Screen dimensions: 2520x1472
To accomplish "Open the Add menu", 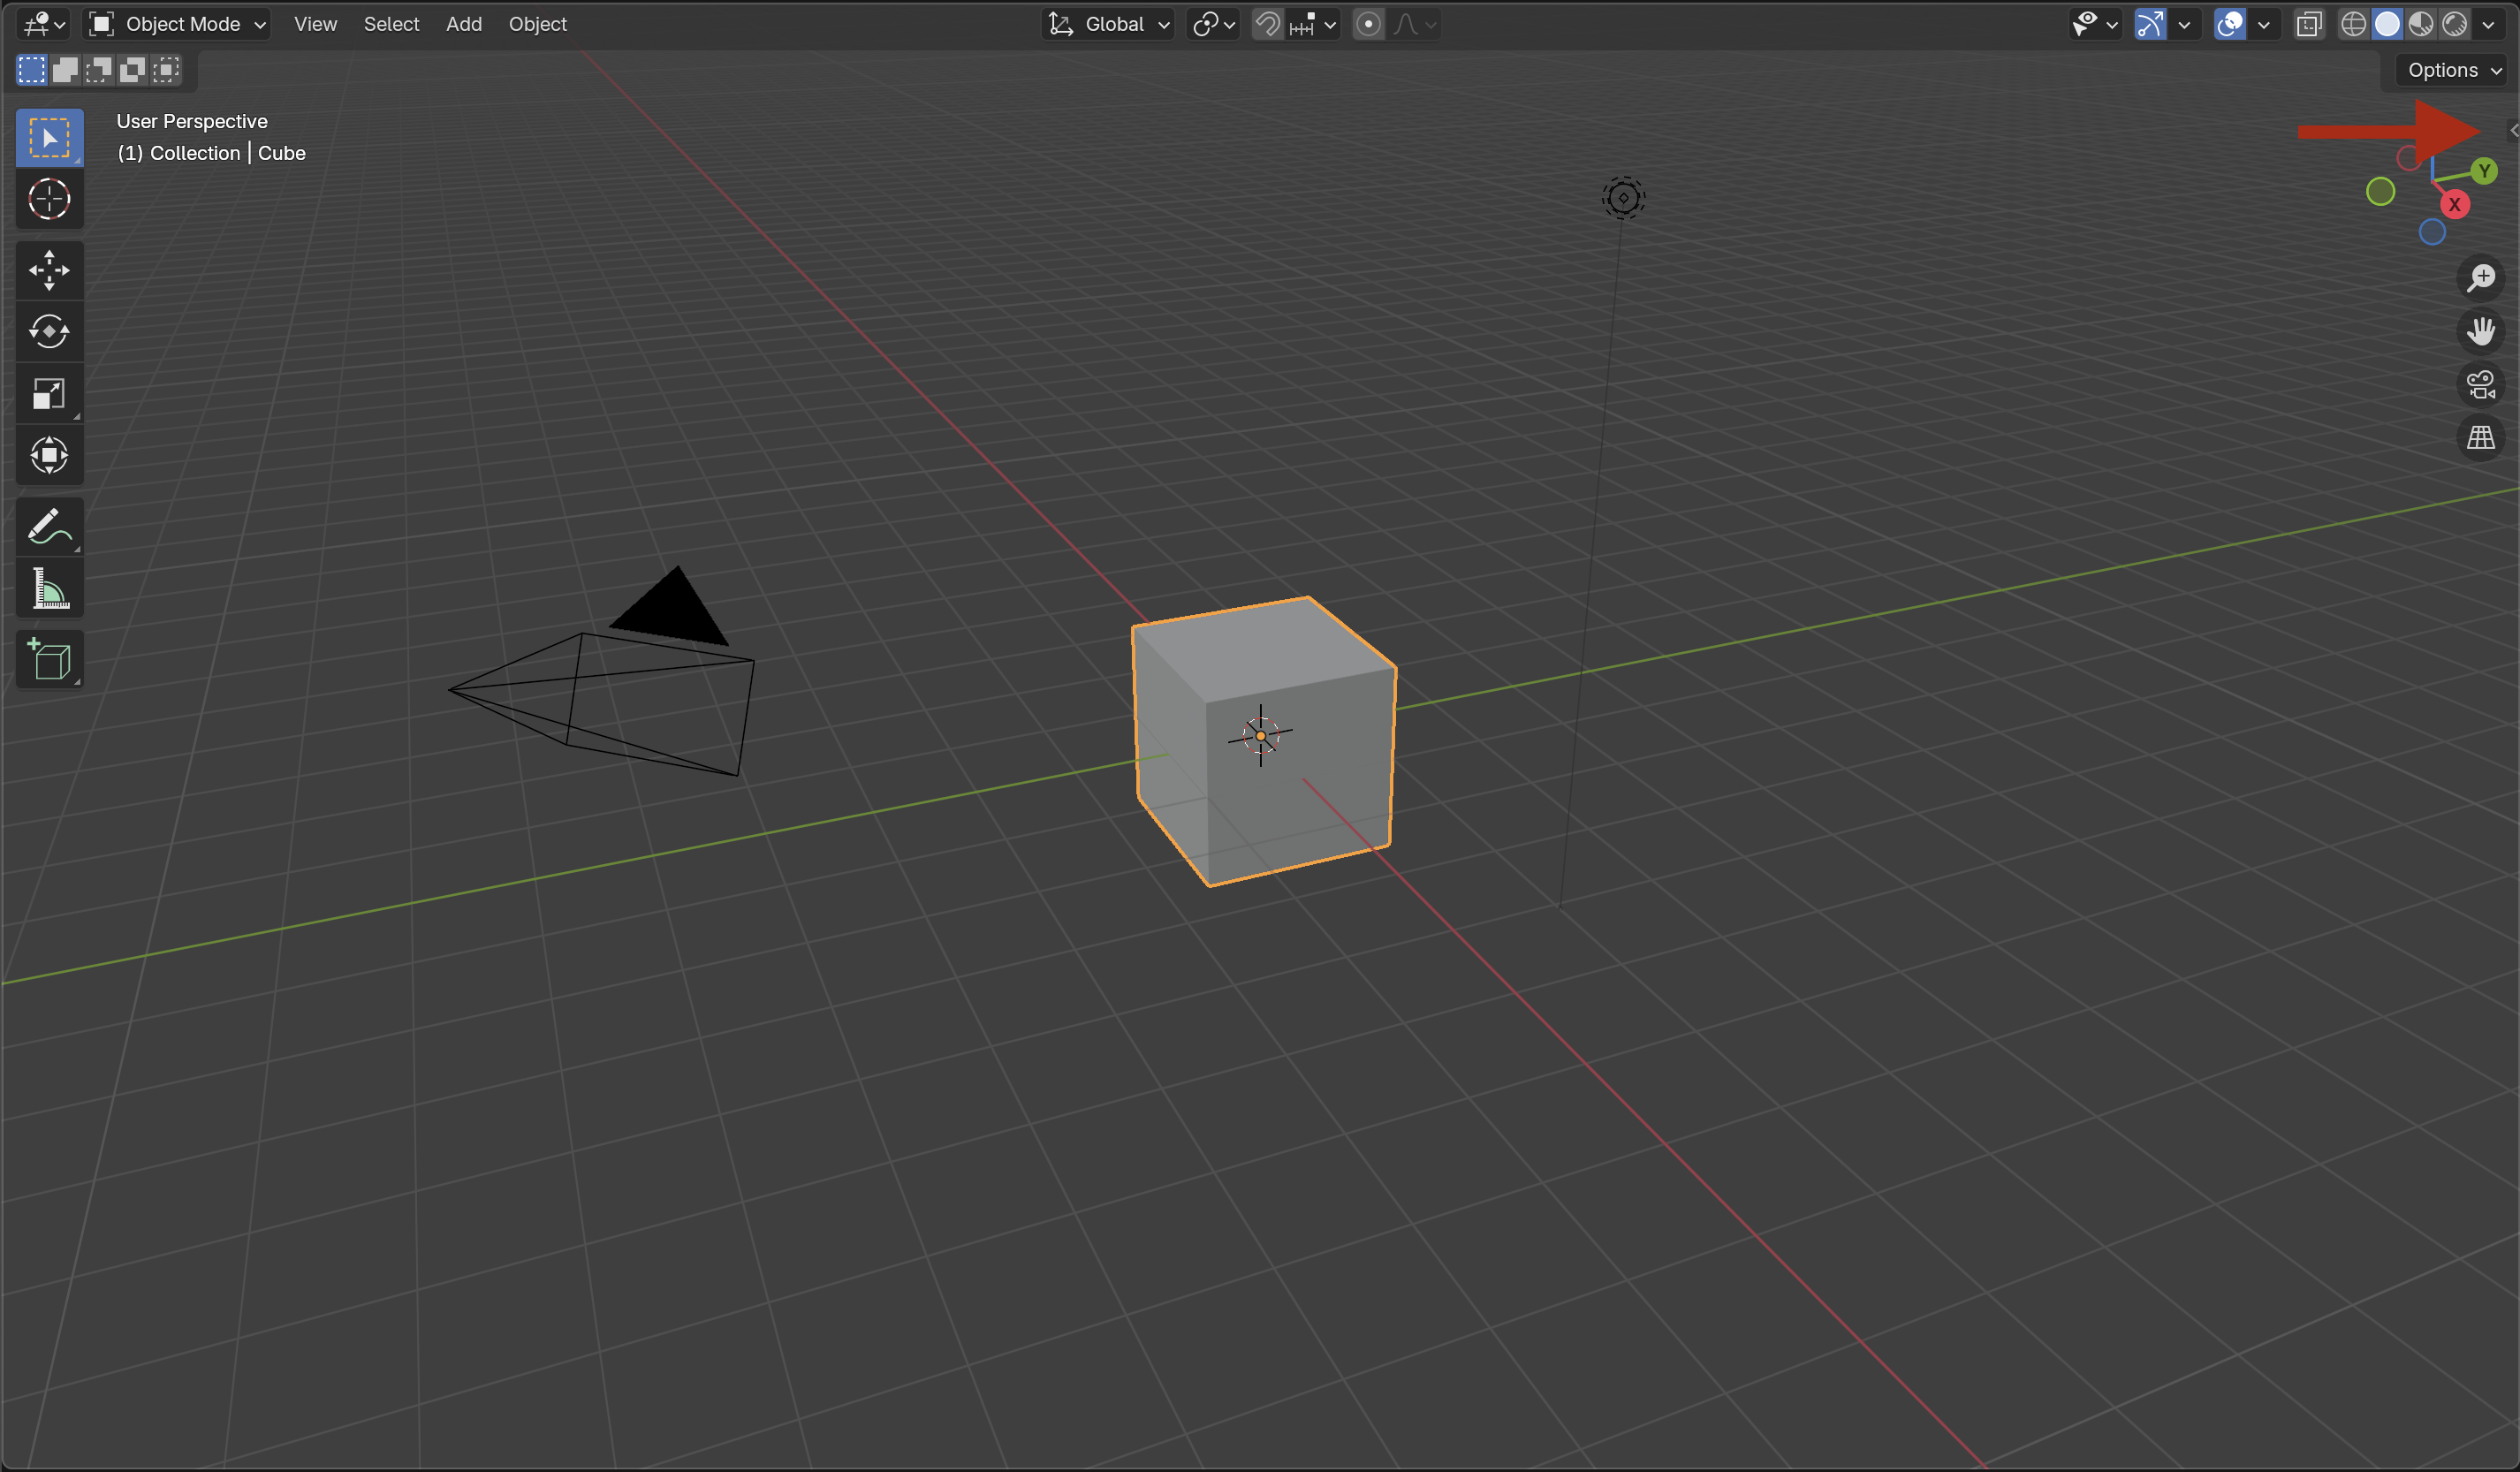I will click(x=463, y=24).
